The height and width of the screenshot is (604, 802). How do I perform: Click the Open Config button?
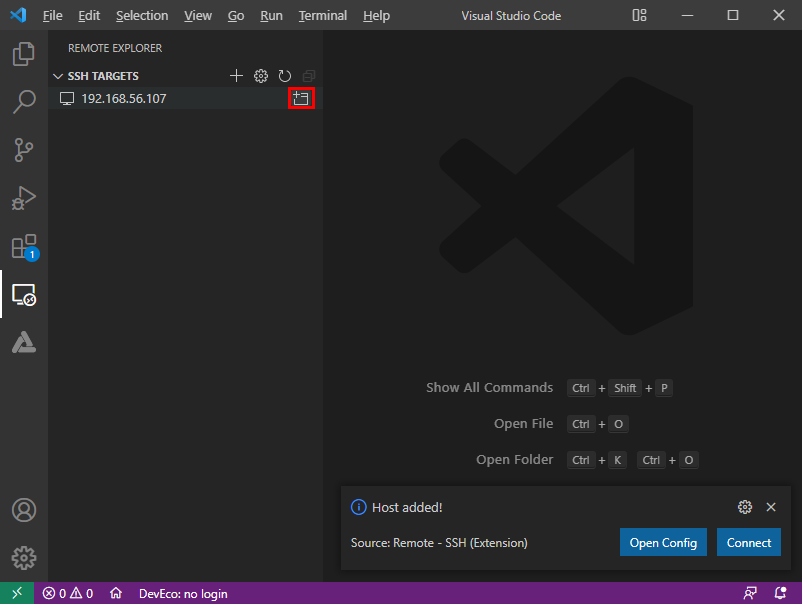[x=663, y=542]
